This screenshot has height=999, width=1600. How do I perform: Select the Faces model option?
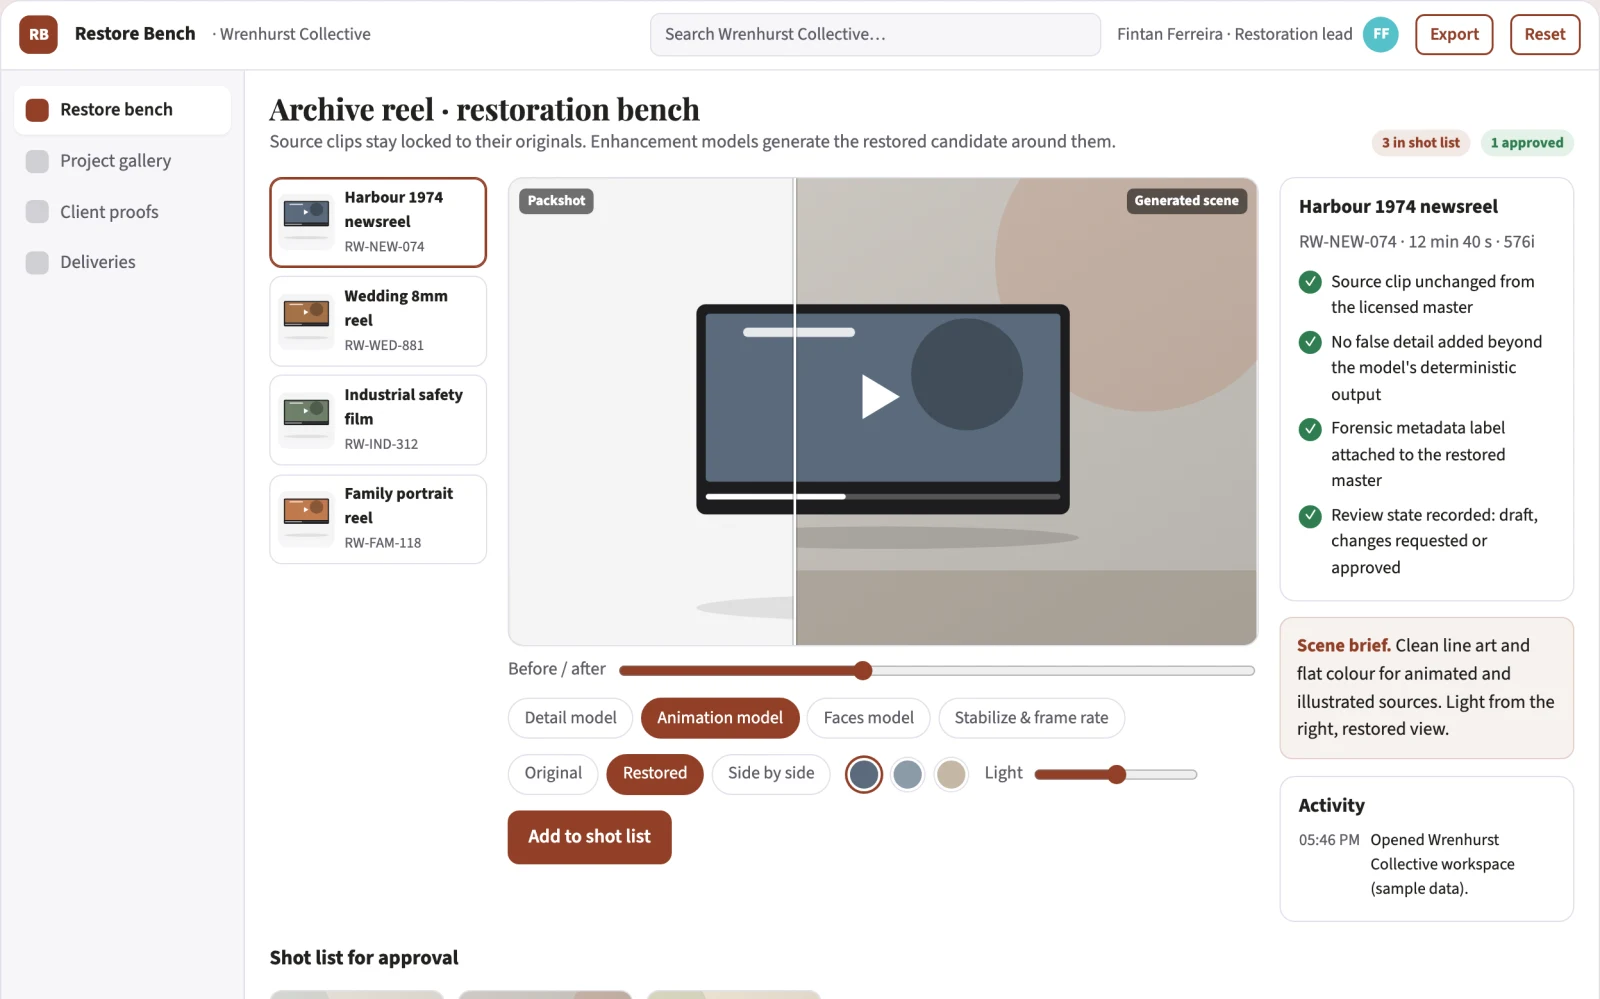click(x=868, y=718)
